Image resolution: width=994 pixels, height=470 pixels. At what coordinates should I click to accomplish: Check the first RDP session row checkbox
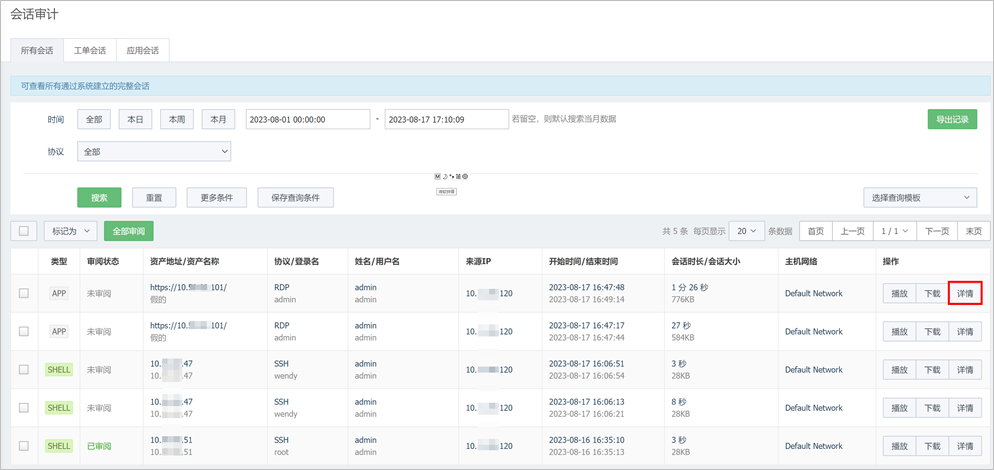point(24,293)
